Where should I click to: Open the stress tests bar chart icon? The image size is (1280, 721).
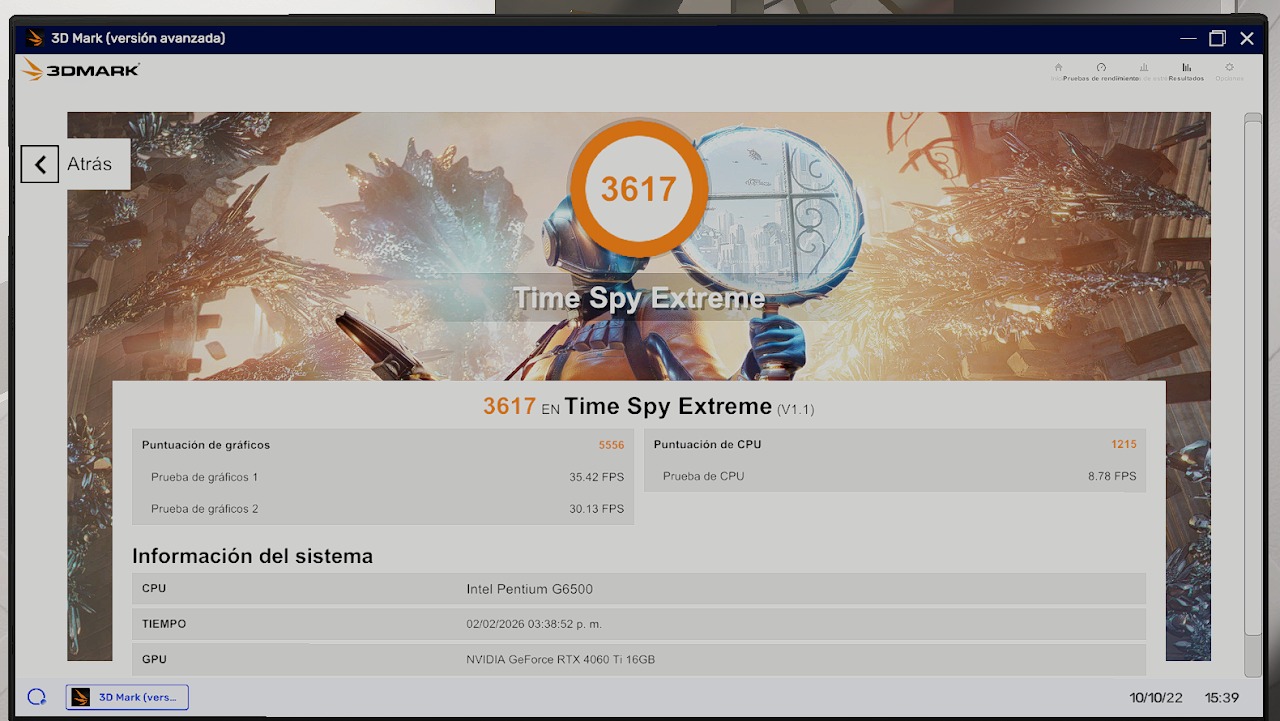(1144, 69)
